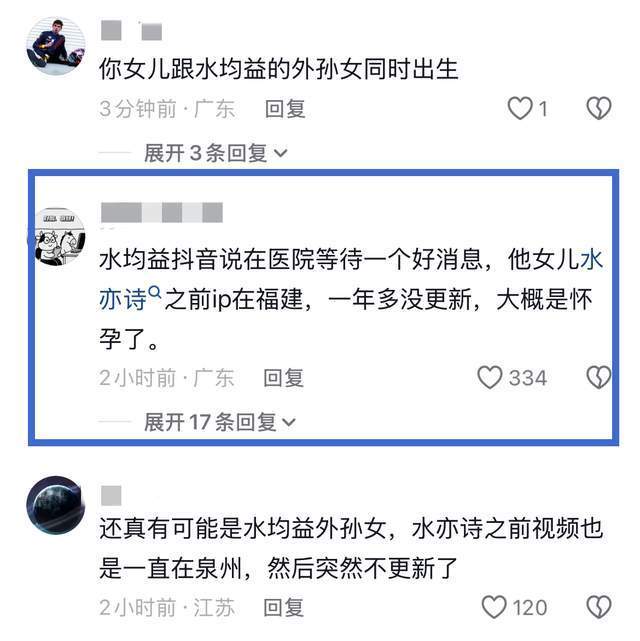Reply to the 3分钟前 广东 comment

click(285, 109)
